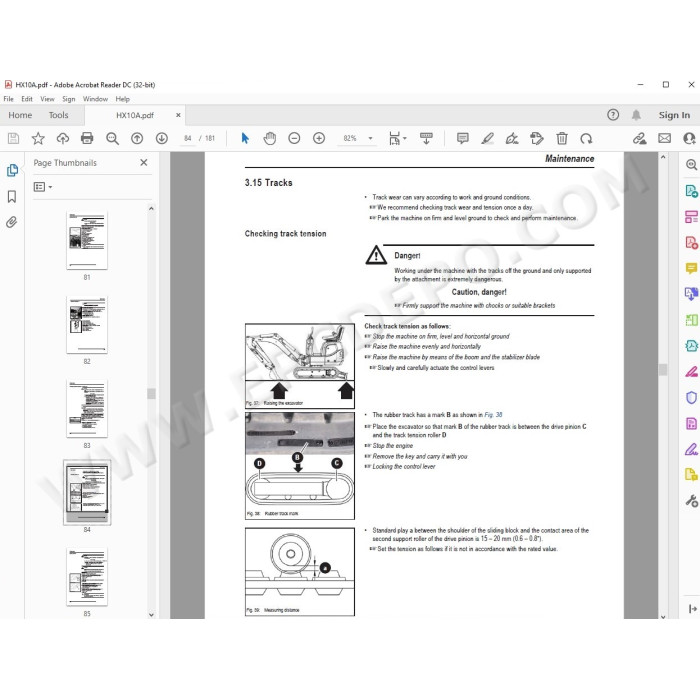Close the HX10A.pdf tab

[x=178, y=115]
